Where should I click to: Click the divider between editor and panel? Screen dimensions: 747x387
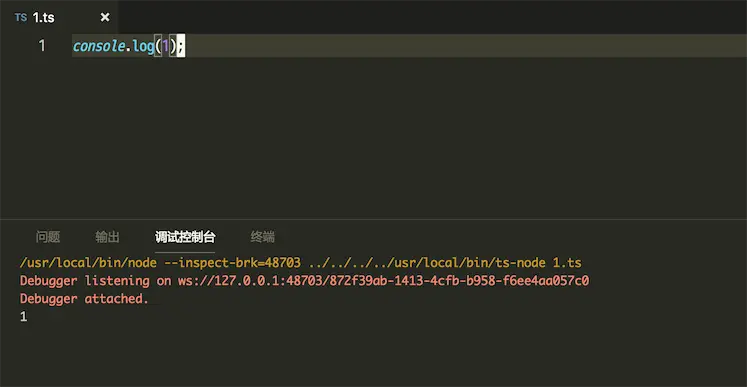tap(374, 219)
